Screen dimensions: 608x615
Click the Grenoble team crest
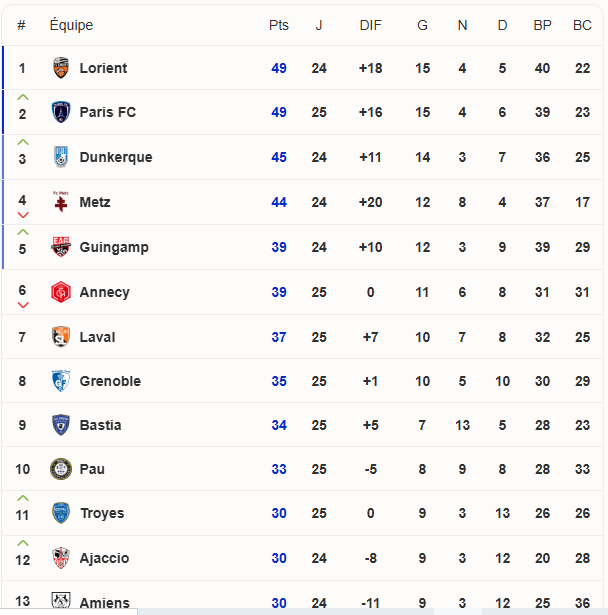click(61, 381)
